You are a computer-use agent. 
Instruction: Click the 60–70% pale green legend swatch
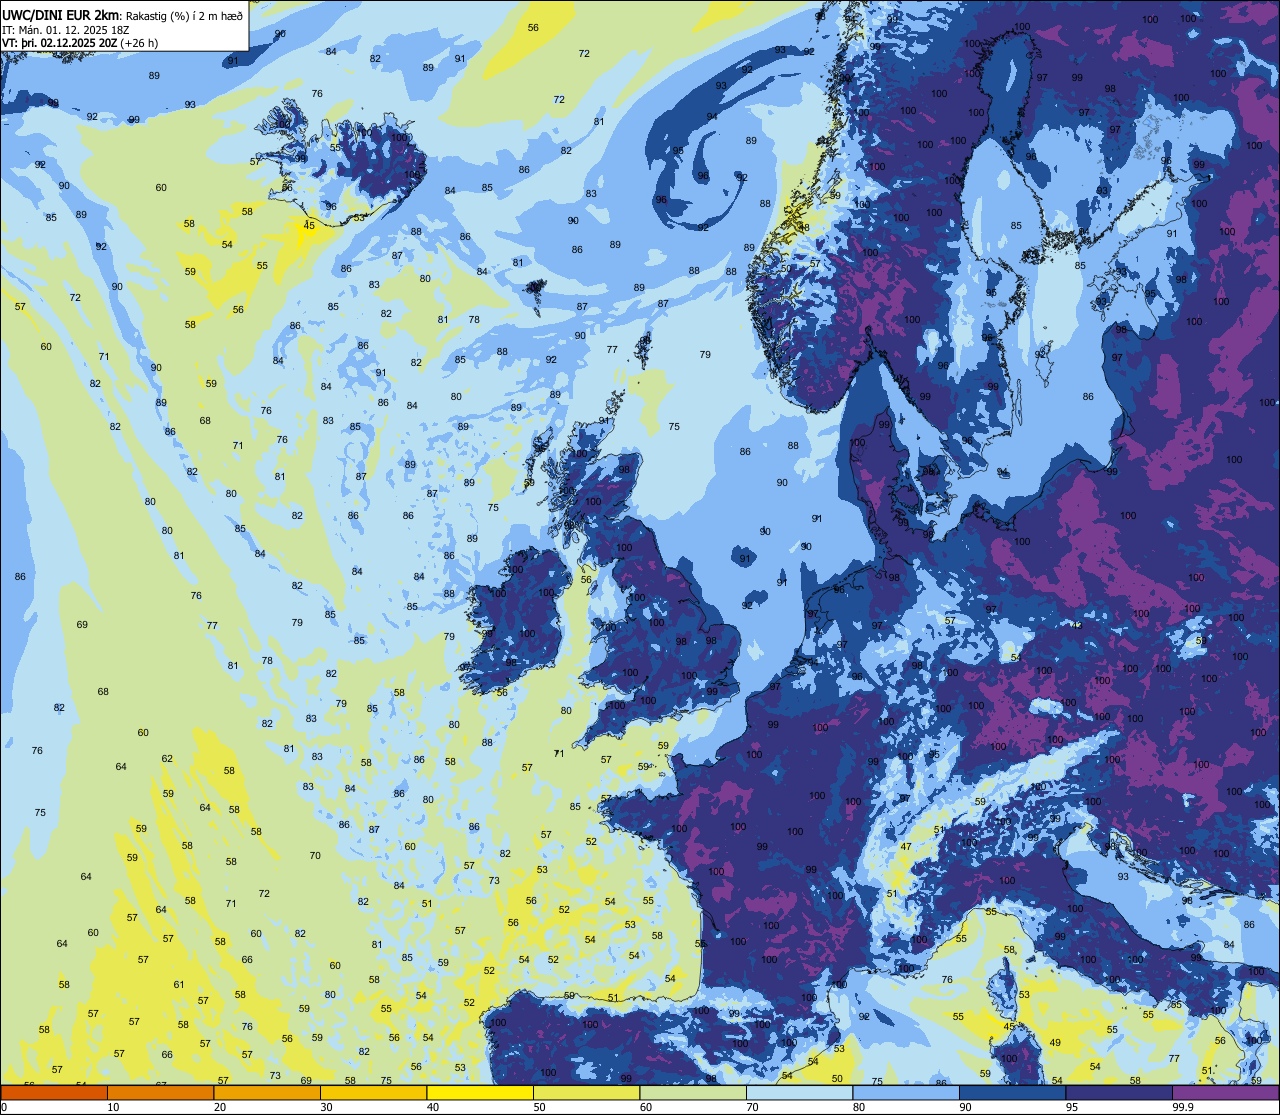(693, 1093)
